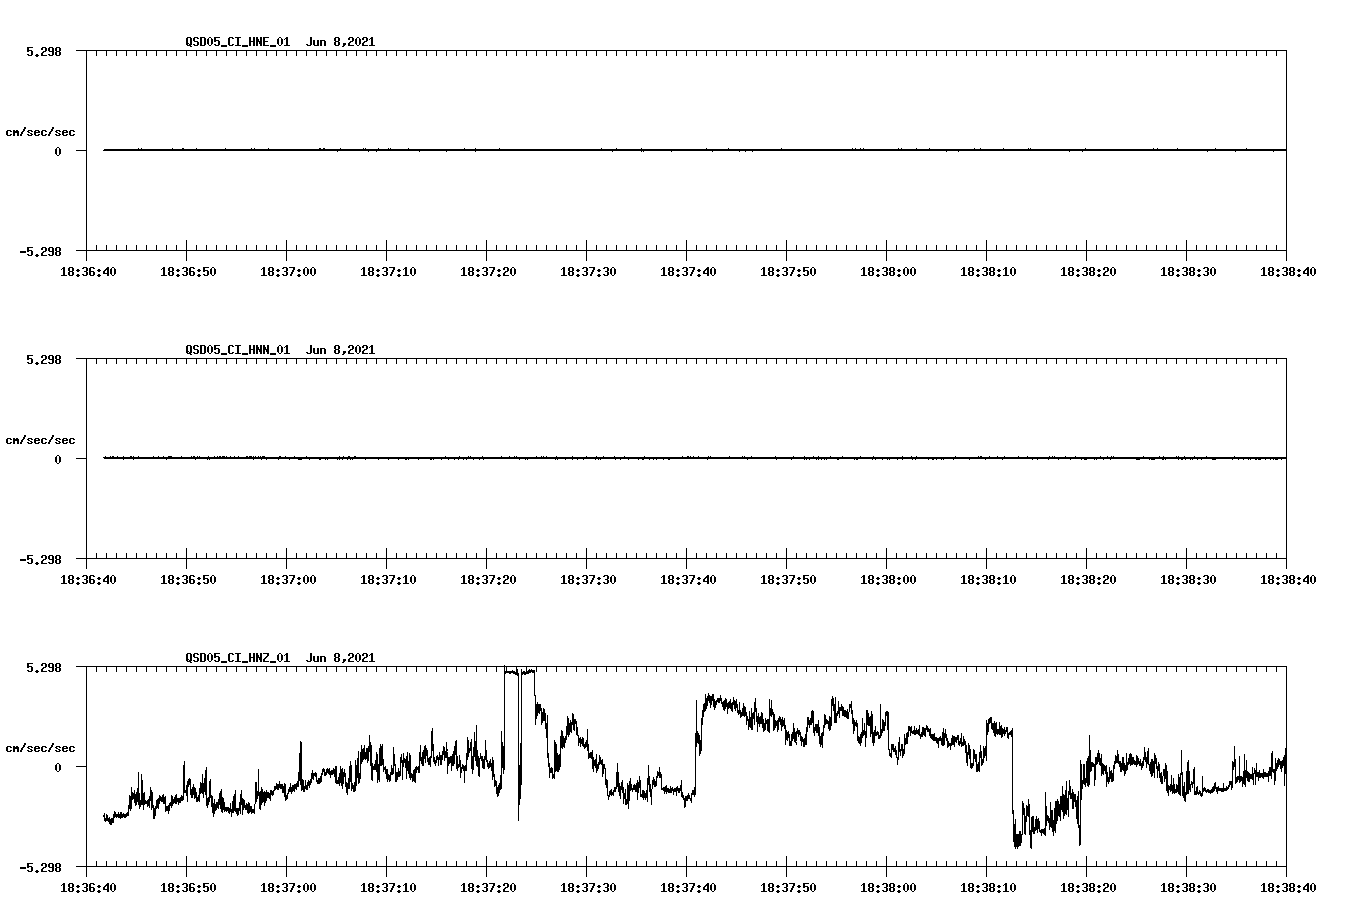
Task: Click the 18:37:10 time label under HNN plot
Action: [x=388, y=579]
